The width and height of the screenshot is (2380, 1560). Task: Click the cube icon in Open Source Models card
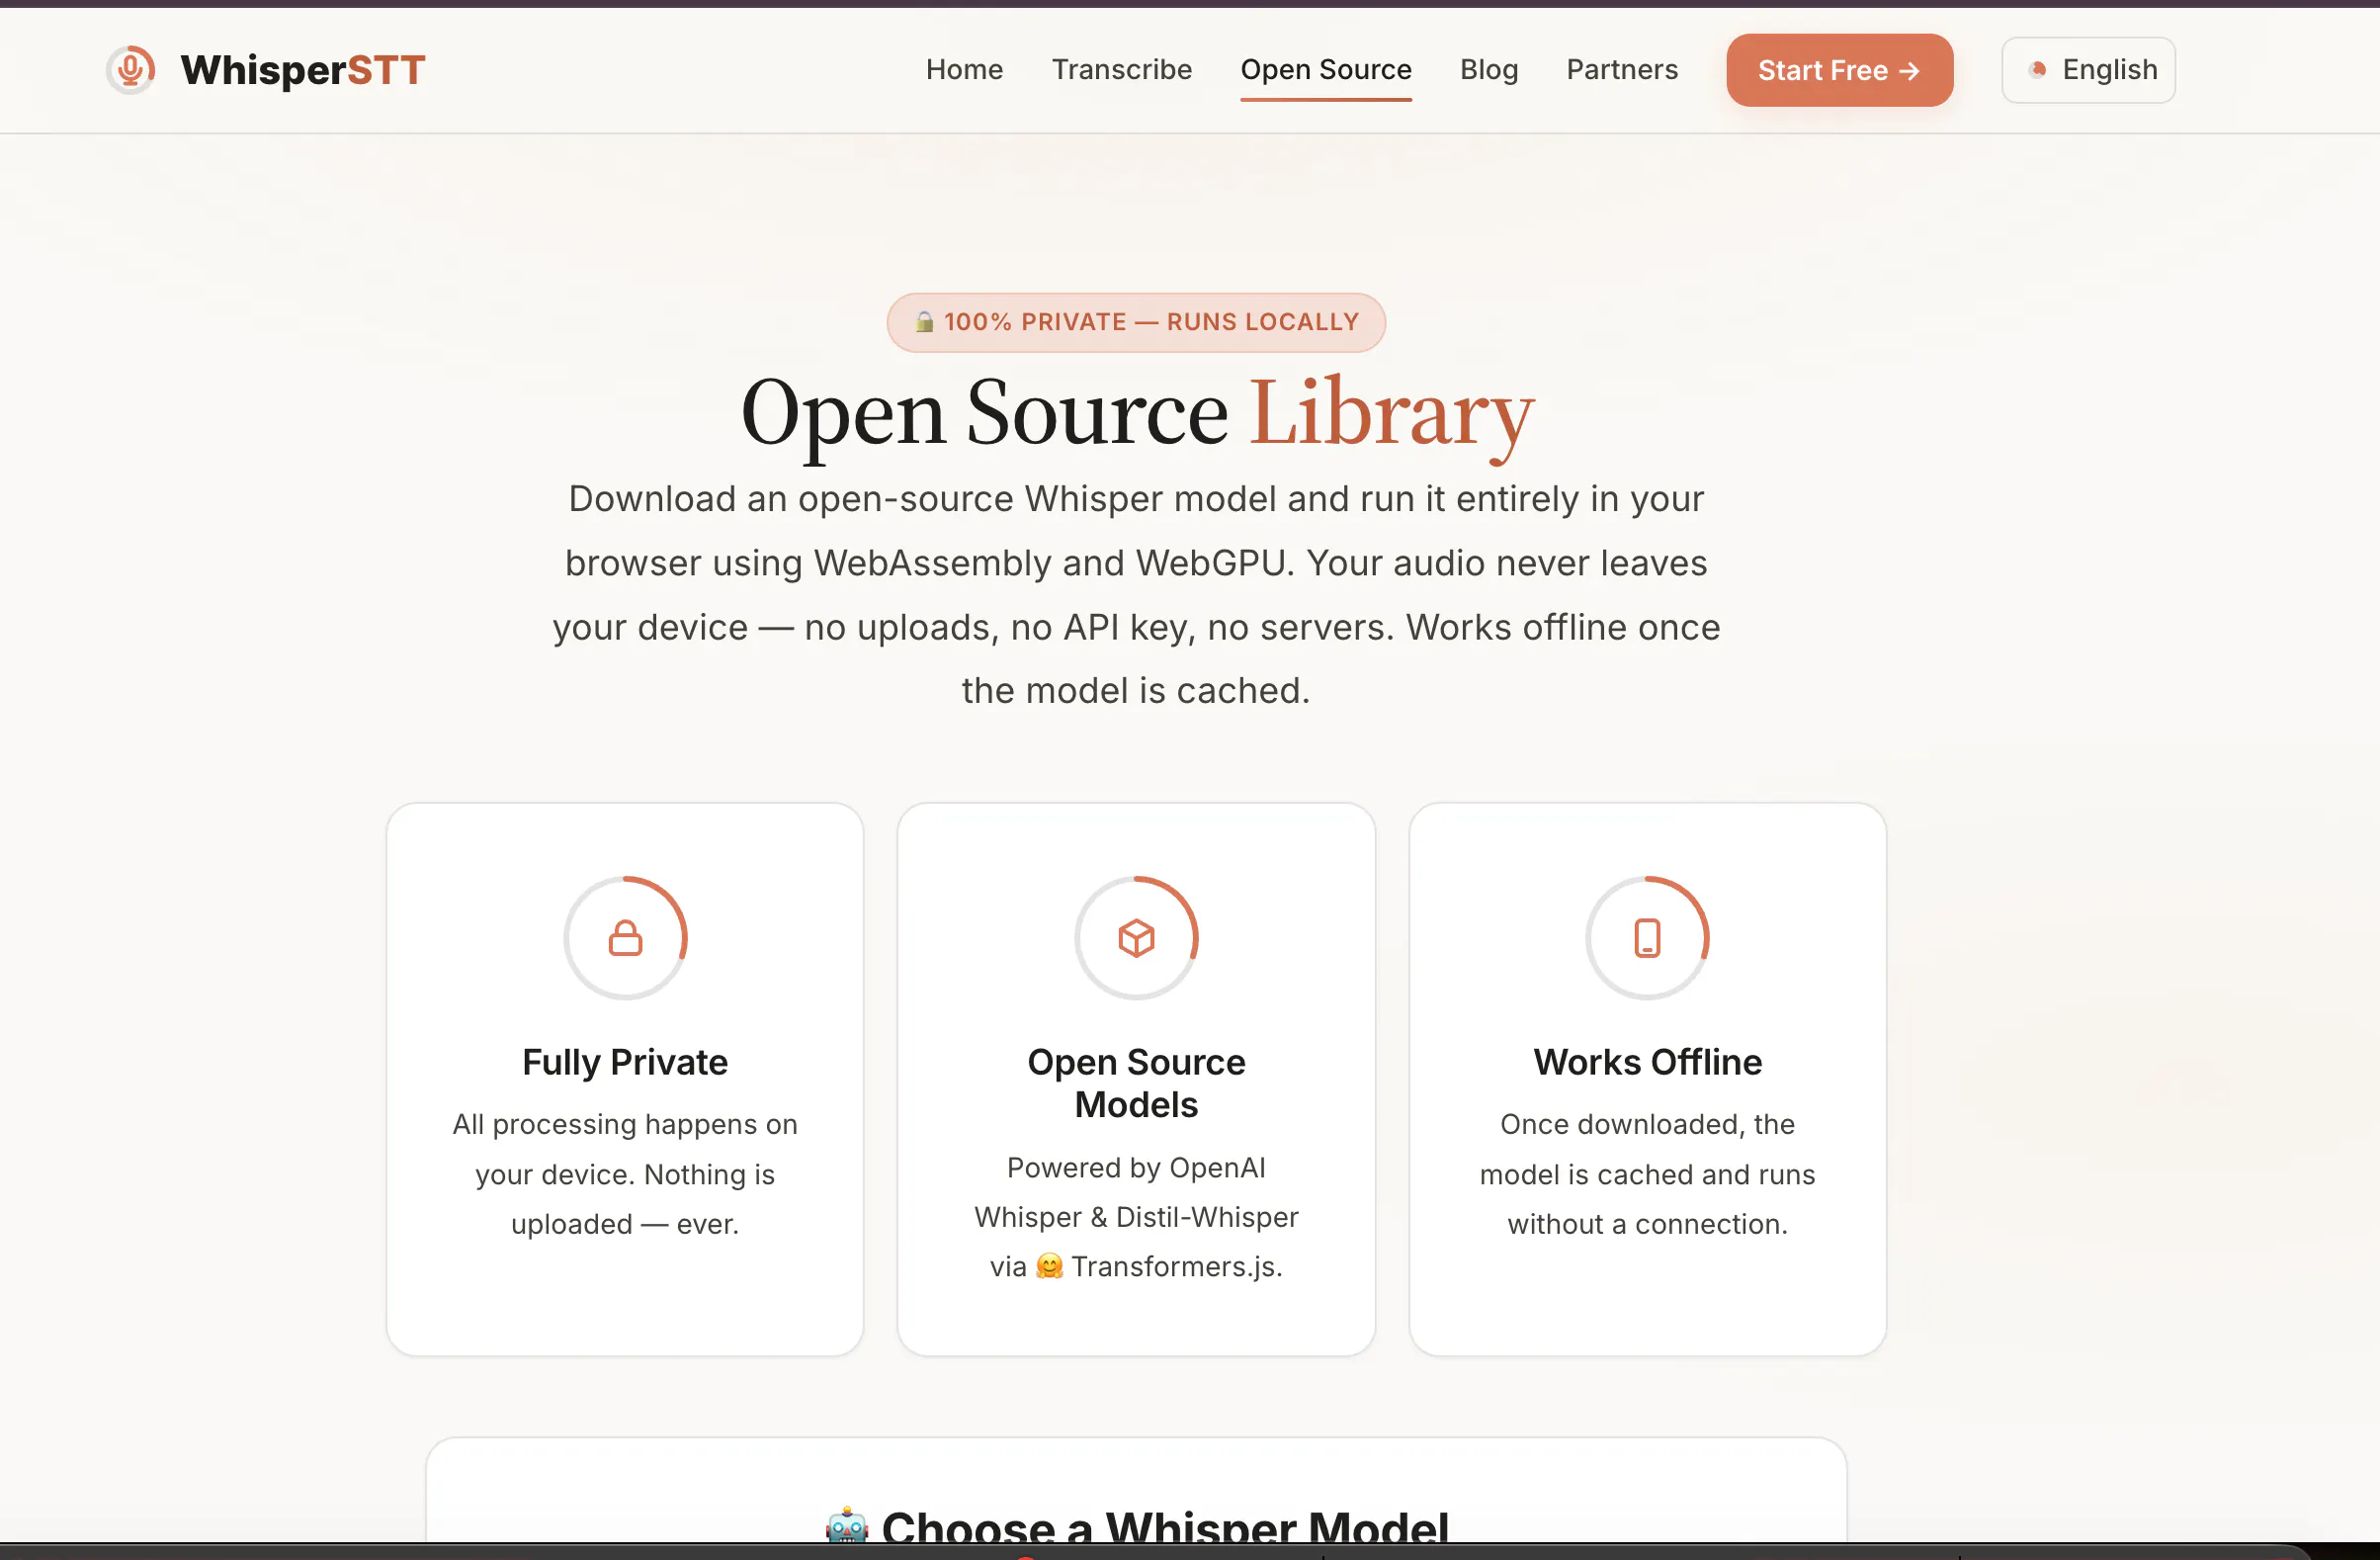1136,938
